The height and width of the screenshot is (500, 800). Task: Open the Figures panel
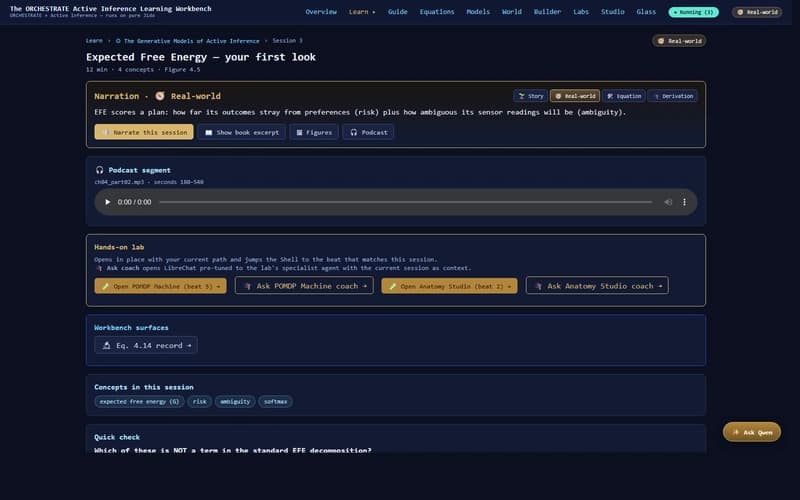click(x=313, y=132)
